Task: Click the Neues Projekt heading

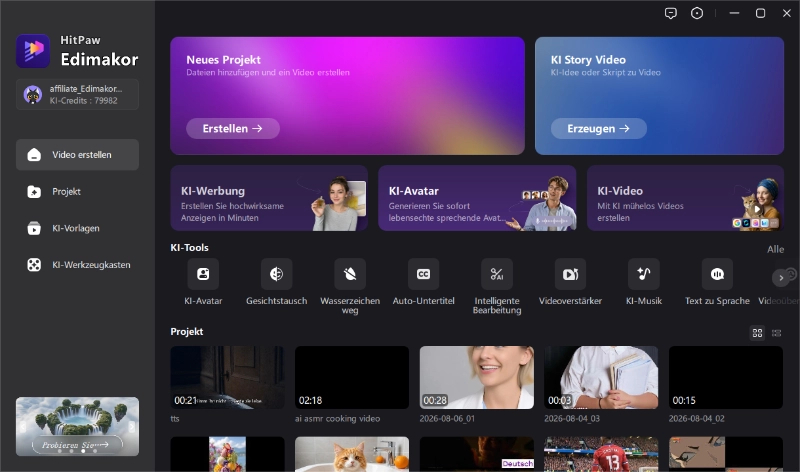Action: click(223, 60)
